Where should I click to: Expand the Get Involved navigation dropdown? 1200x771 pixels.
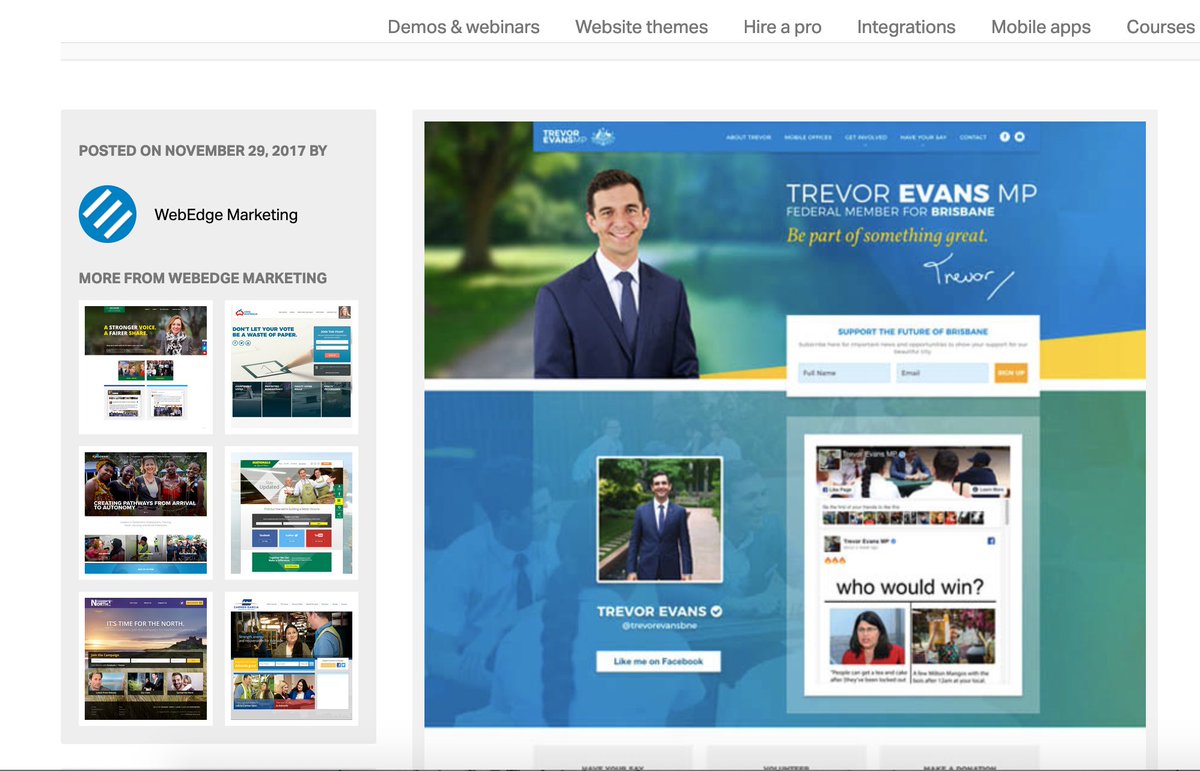[866, 137]
